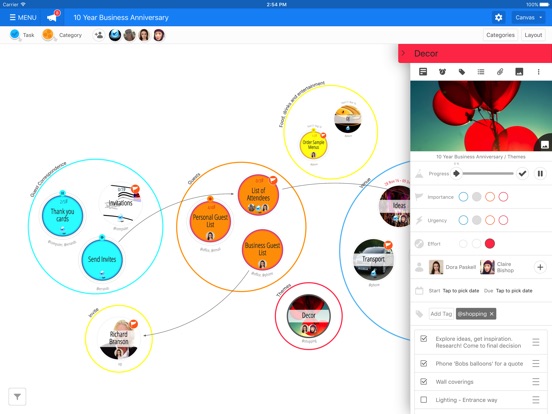
Task: Open the image icon in panel toolbar
Action: coord(519,72)
